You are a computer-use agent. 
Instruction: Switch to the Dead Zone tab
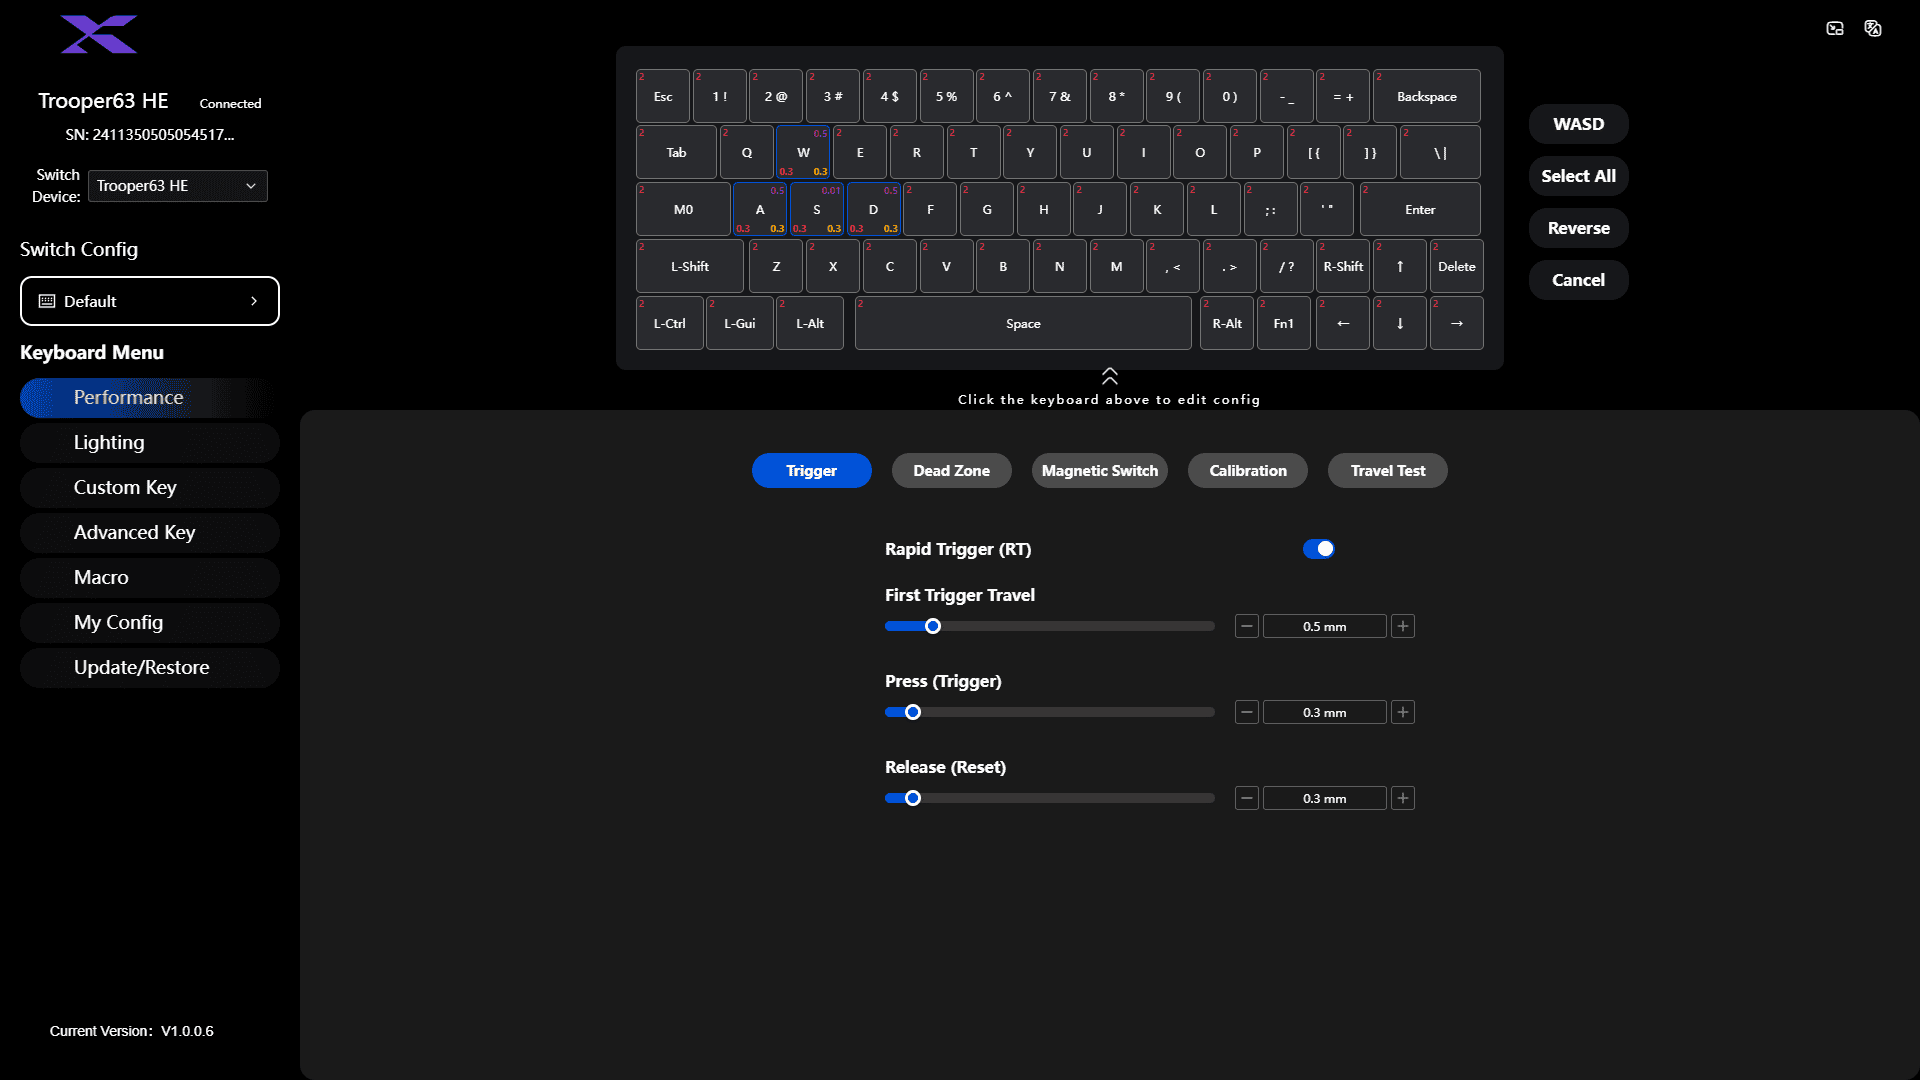click(x=952, y=471)
